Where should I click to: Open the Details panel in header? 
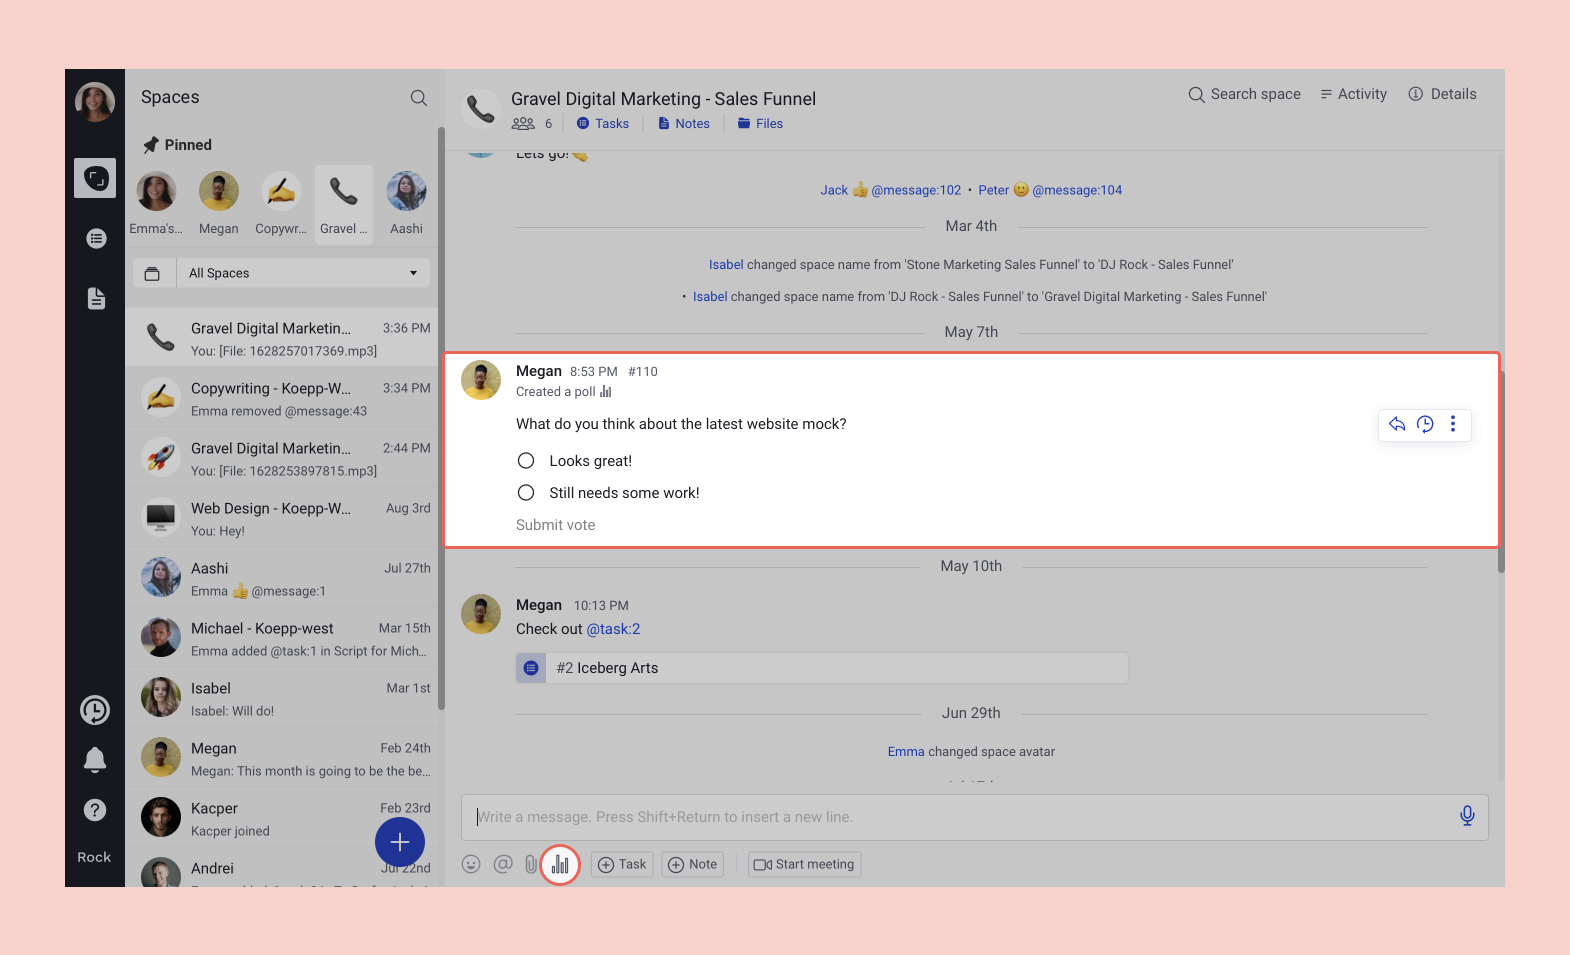pos(1442,94)
